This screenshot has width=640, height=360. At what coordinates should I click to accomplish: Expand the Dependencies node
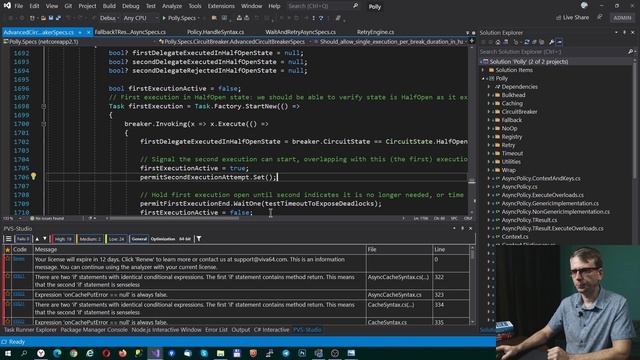tap(489, 87)
